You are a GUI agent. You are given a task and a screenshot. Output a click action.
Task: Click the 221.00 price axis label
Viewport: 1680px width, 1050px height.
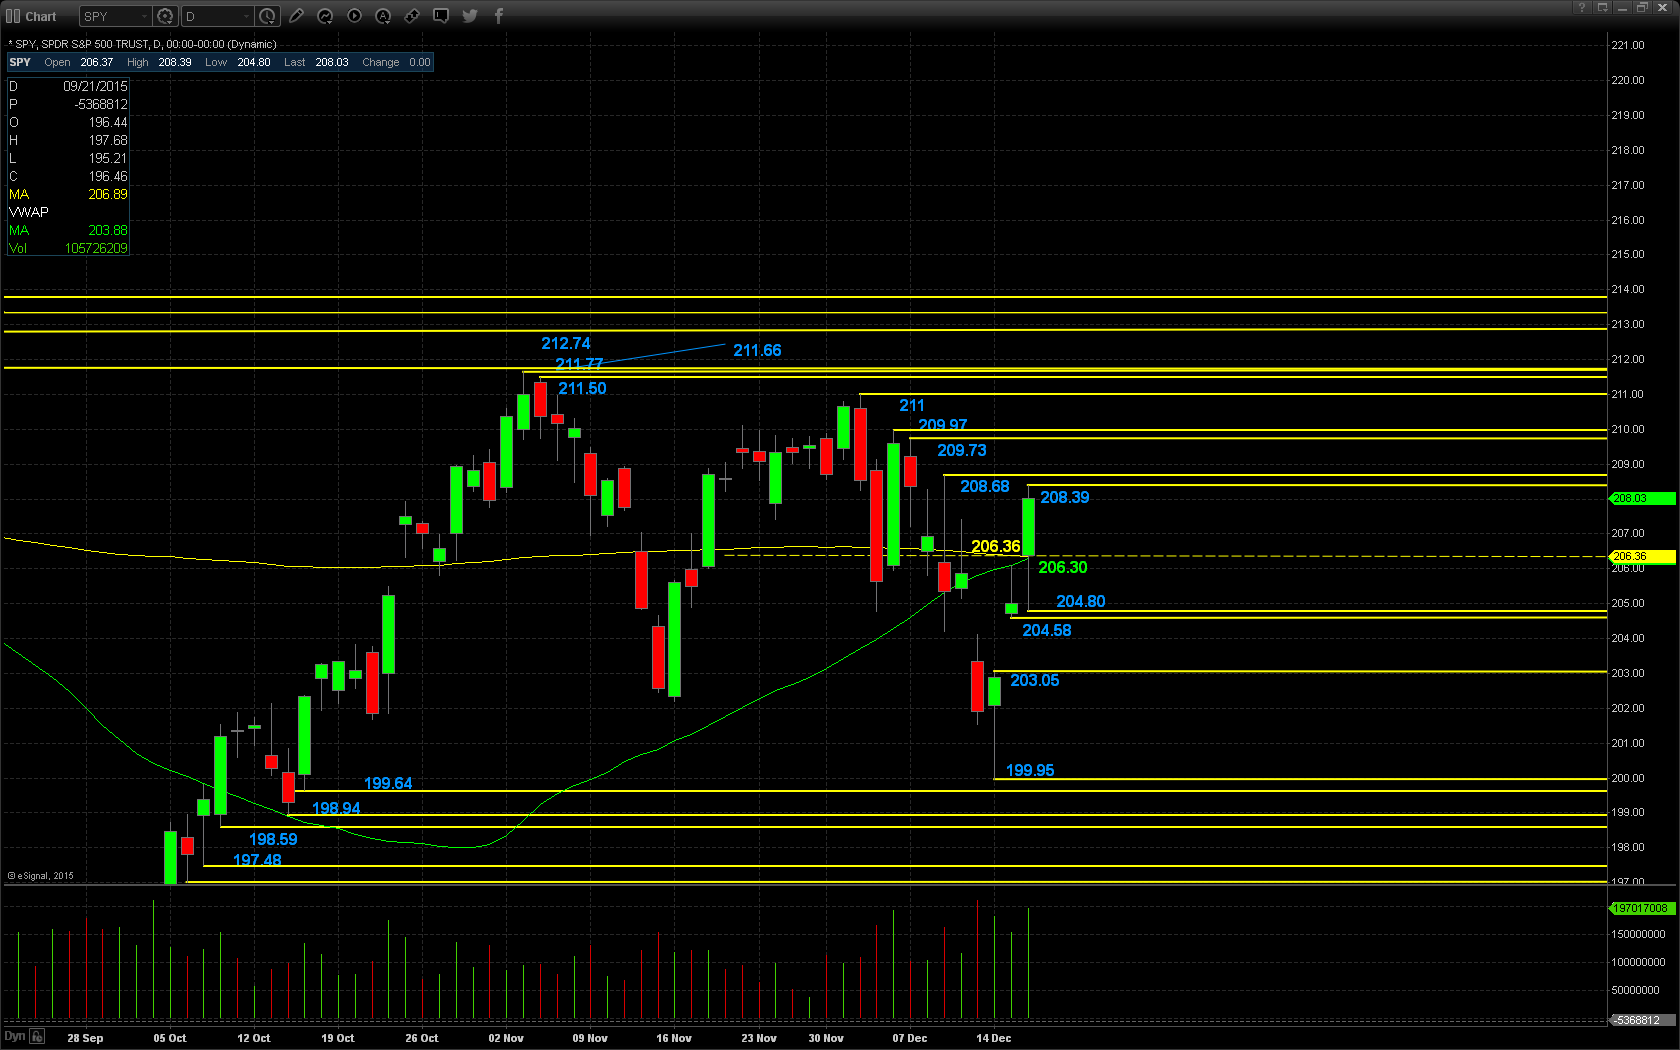pos(1628,45)
